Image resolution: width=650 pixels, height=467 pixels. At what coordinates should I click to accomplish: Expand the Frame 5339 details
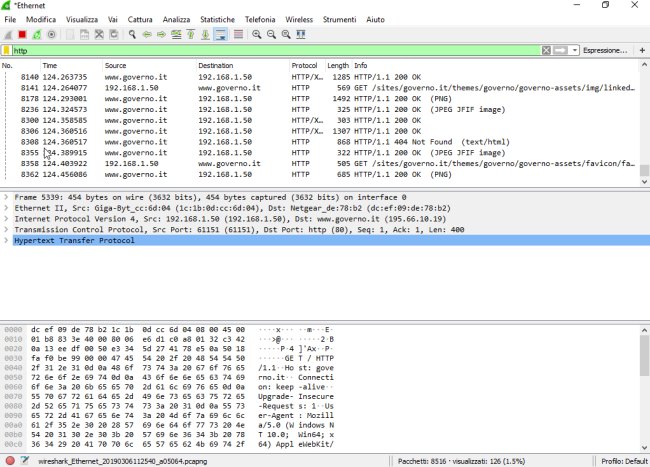[6, 197]
